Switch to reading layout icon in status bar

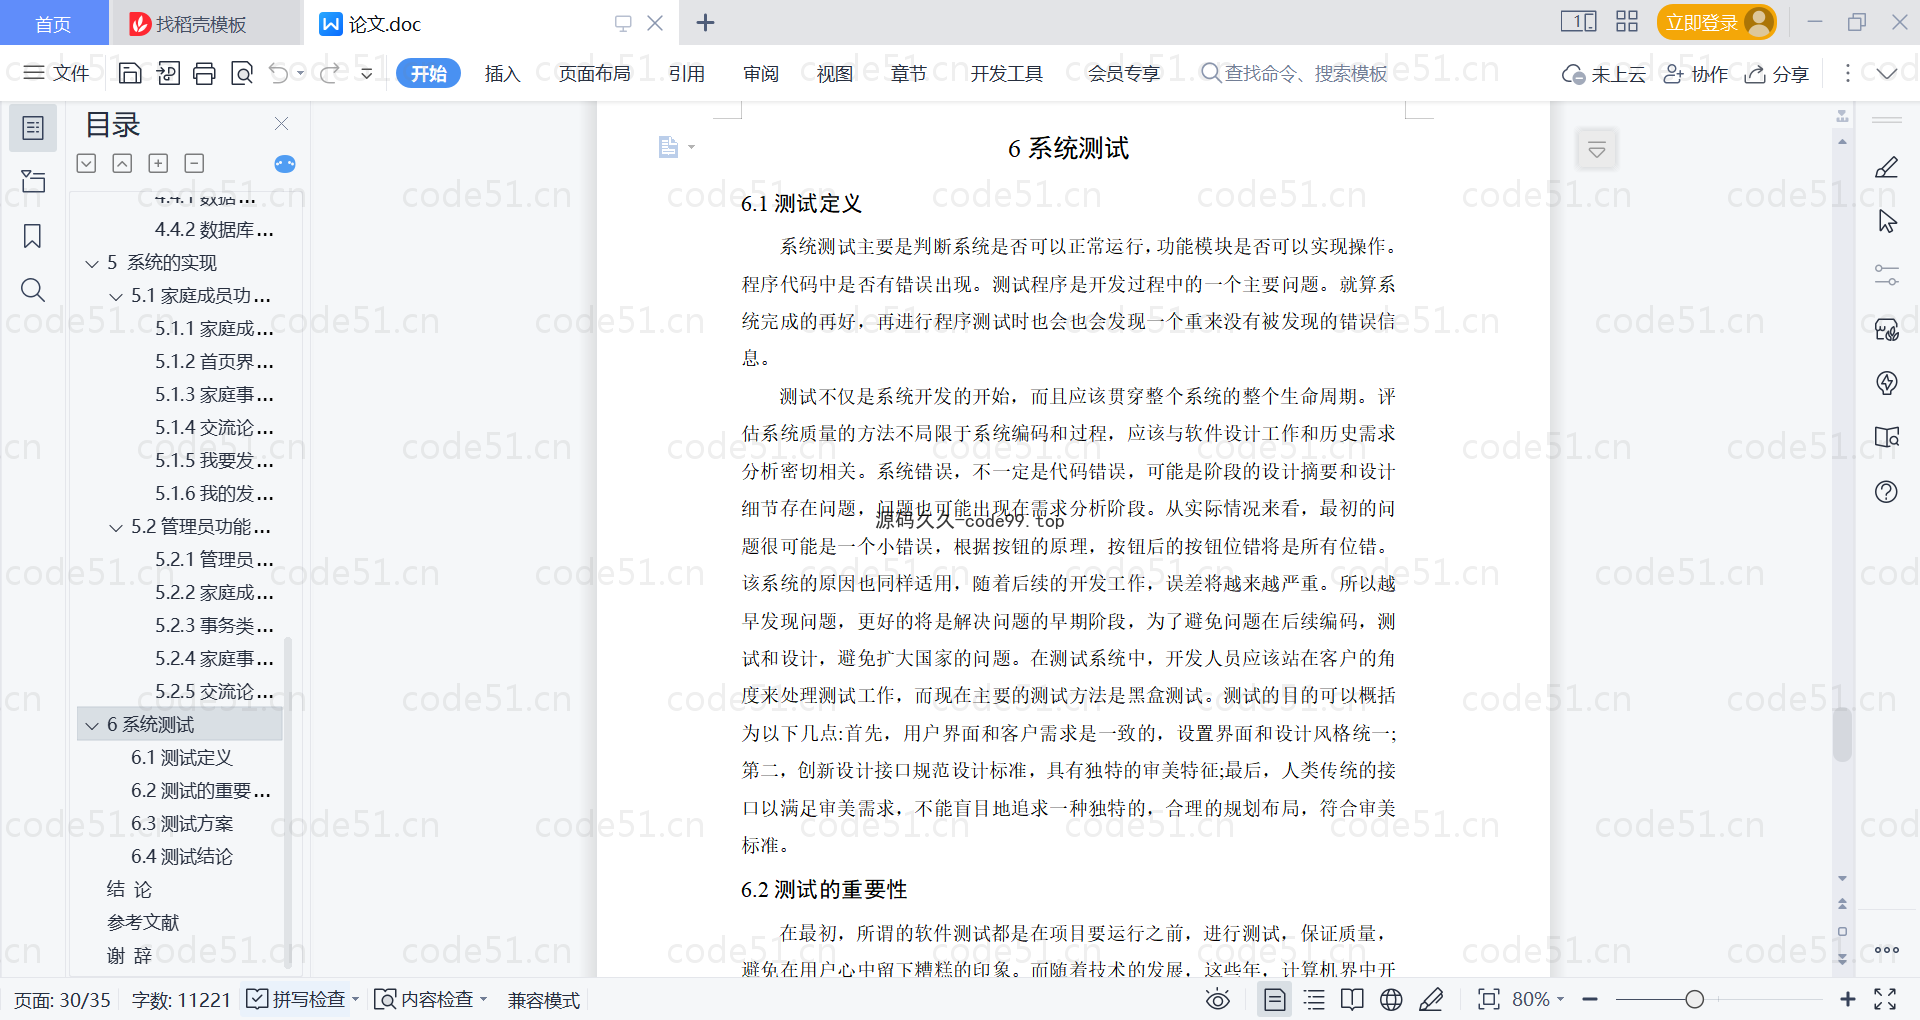(x=1352, y=999)
